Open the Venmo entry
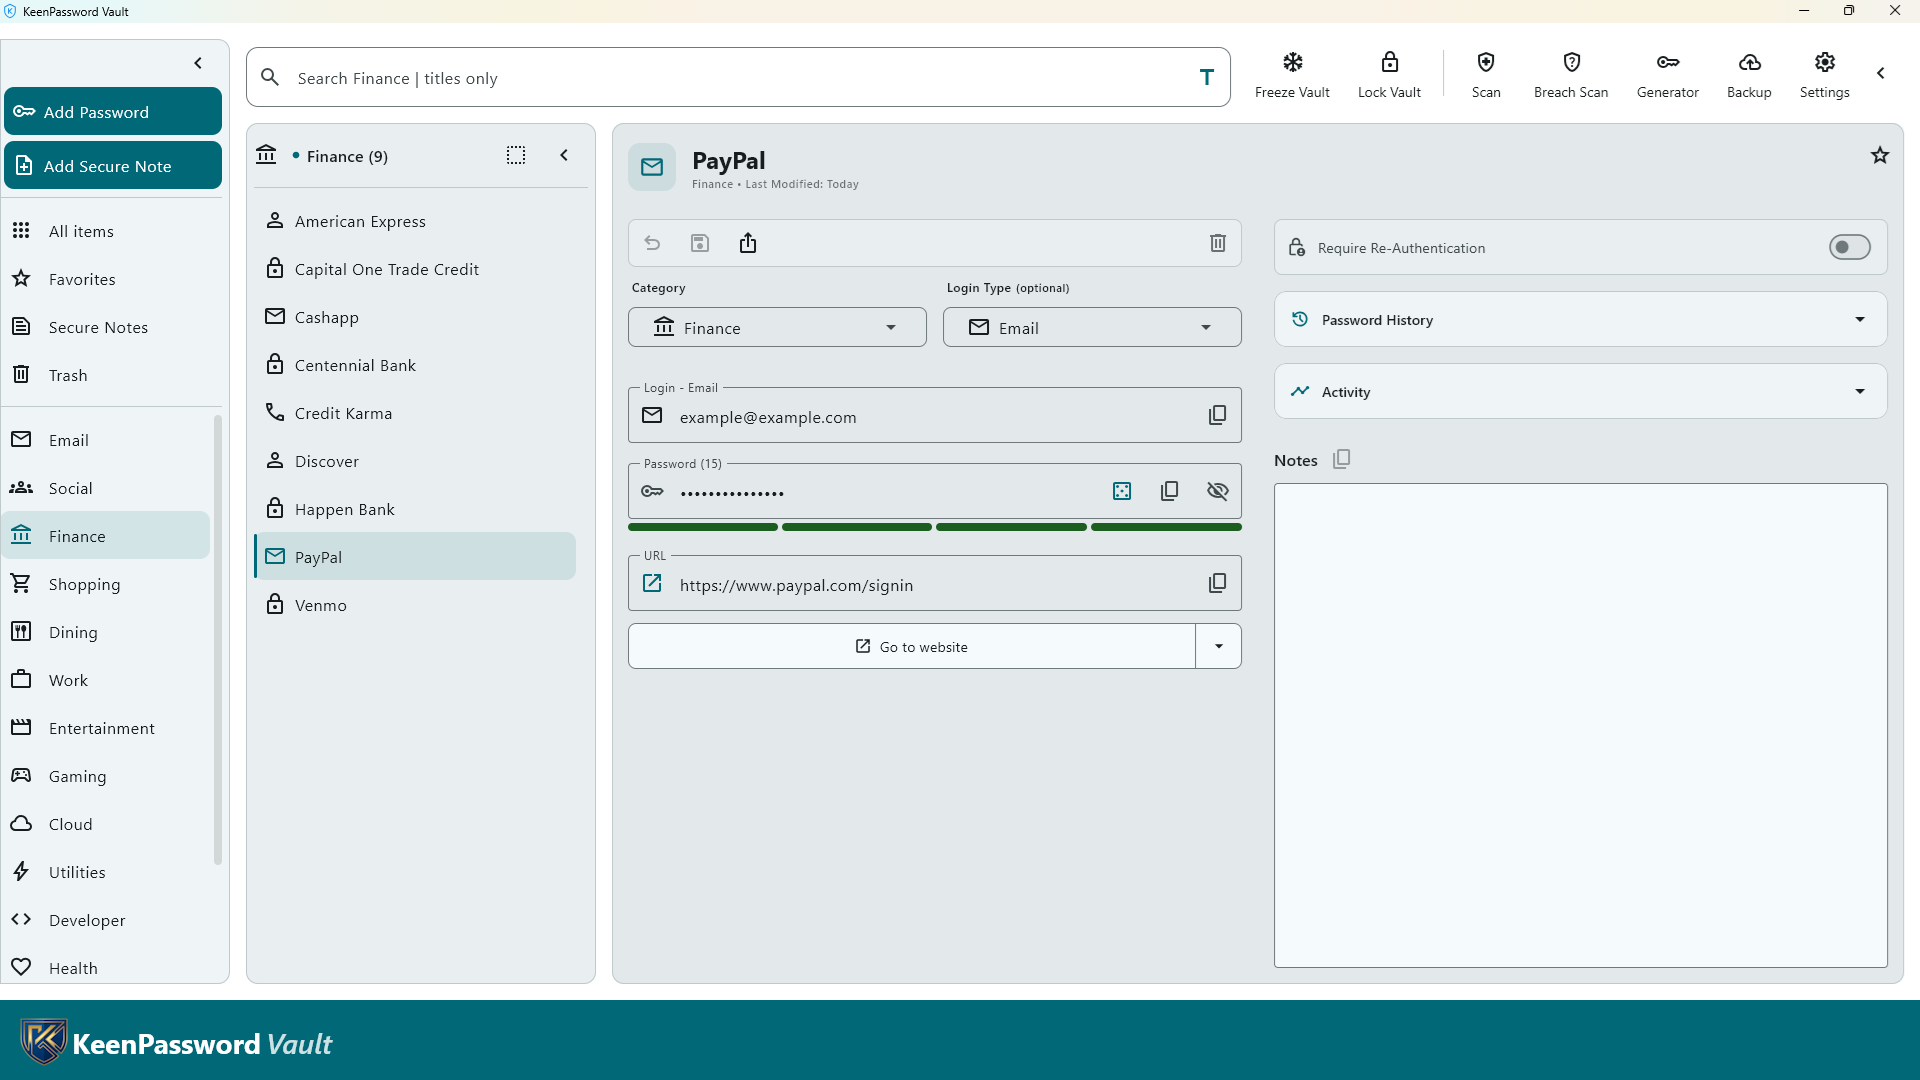 coord(415,605)
